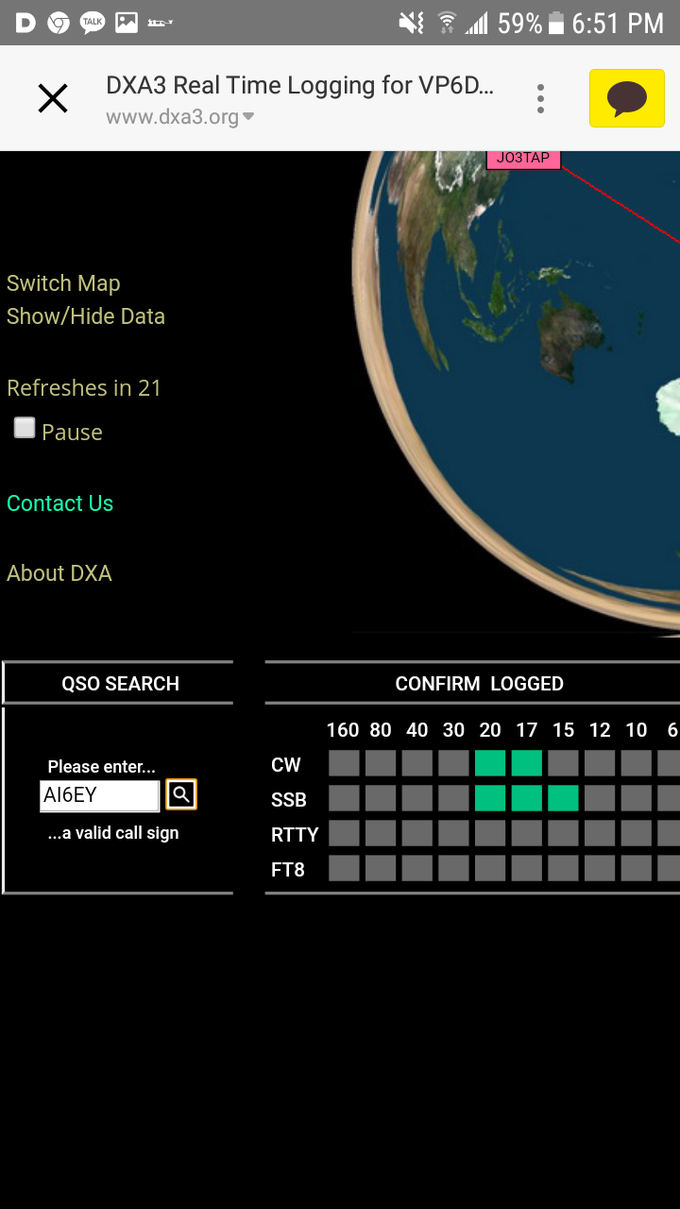Viewport: 680px width, 1209px height.
Task: Tap the yellow KakaoTalk chat bubble icon
Action: point(626,99)
